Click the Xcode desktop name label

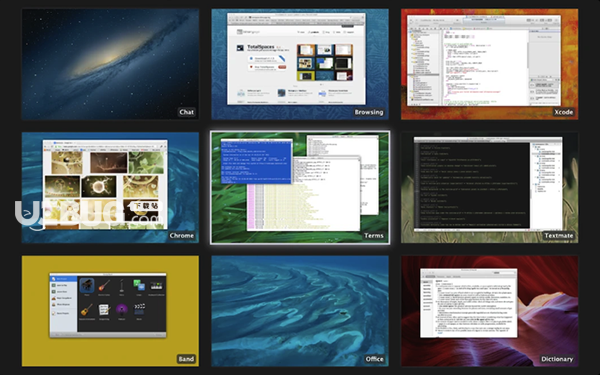[564, 112]
